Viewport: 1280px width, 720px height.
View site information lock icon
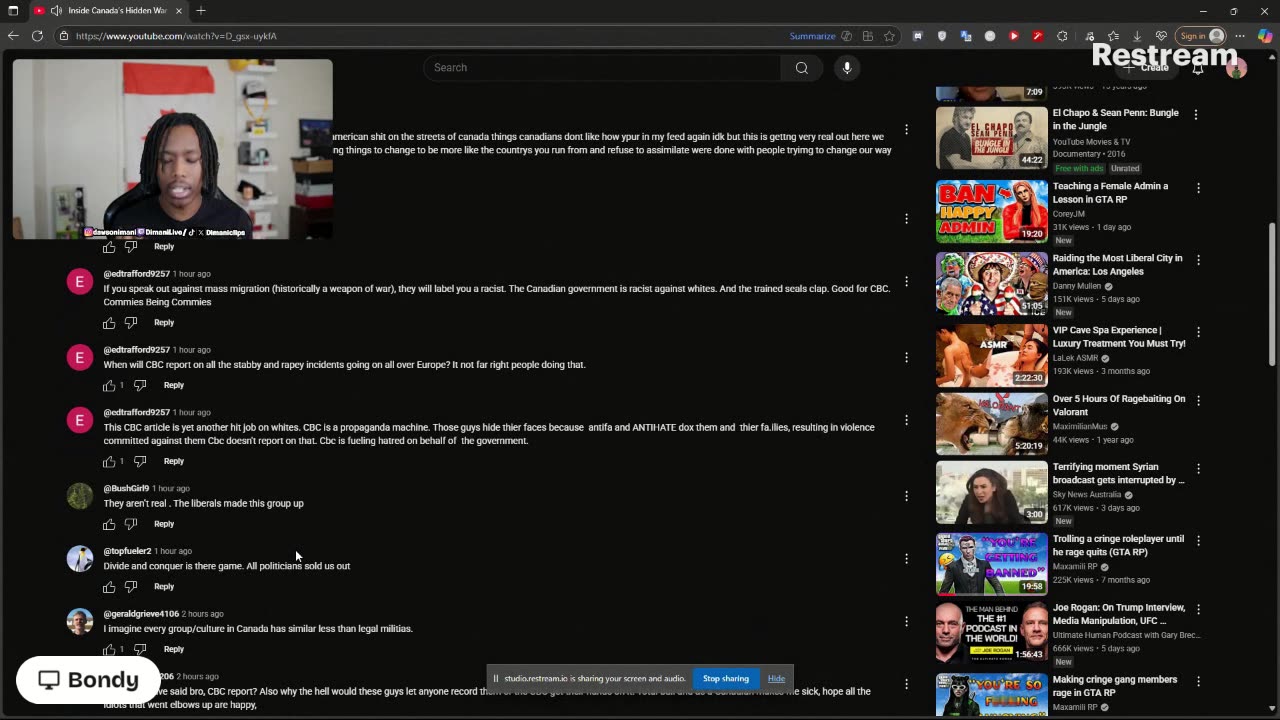coord(64,36)
